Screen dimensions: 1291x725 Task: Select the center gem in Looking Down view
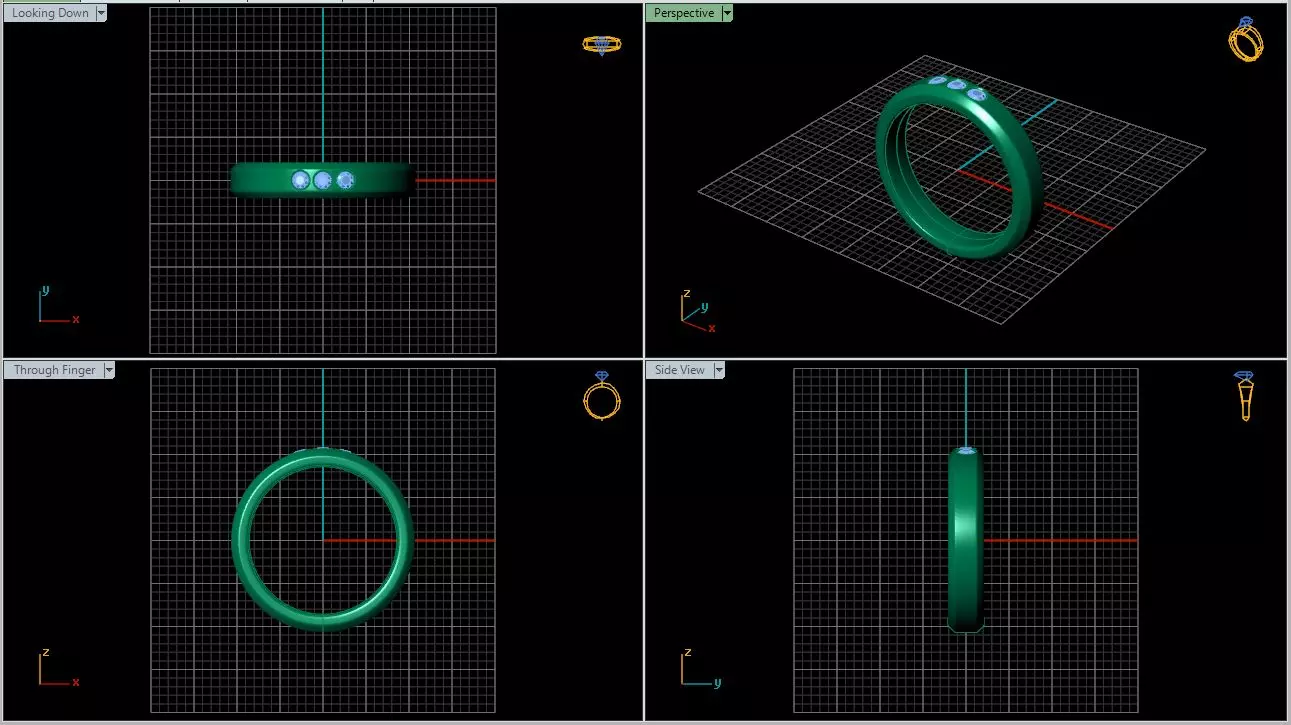pyautogui.click(x=322, y=180)
